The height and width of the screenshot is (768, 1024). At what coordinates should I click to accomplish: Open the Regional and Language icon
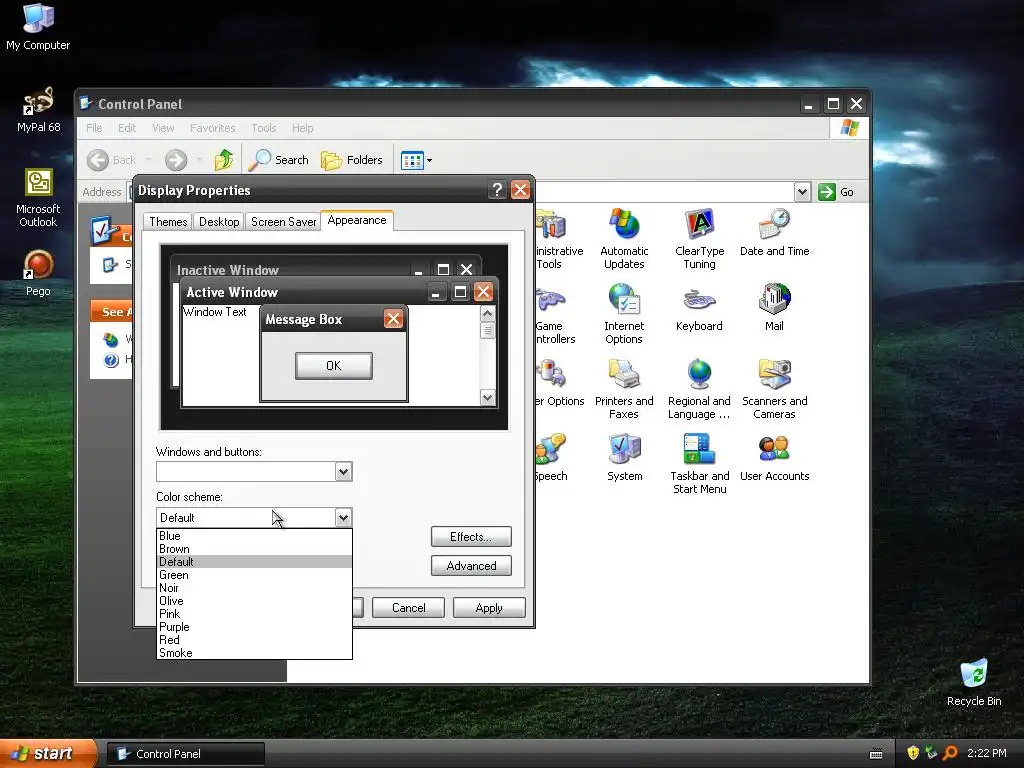tap(699, 389)
